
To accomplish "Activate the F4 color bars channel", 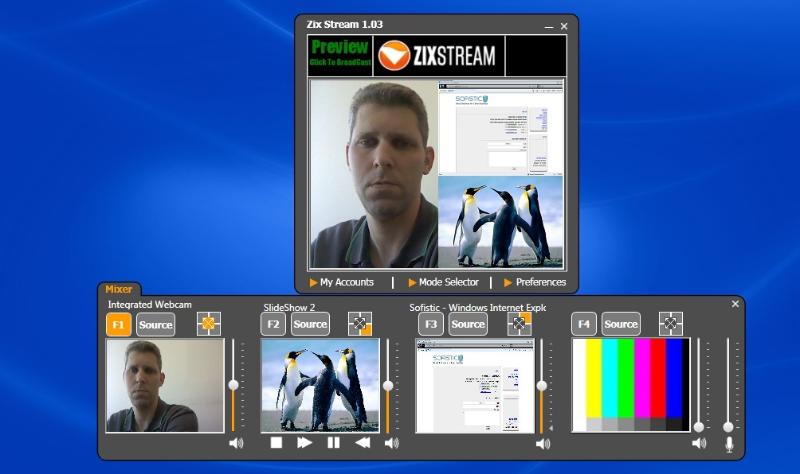I will (x=584, y=324).
